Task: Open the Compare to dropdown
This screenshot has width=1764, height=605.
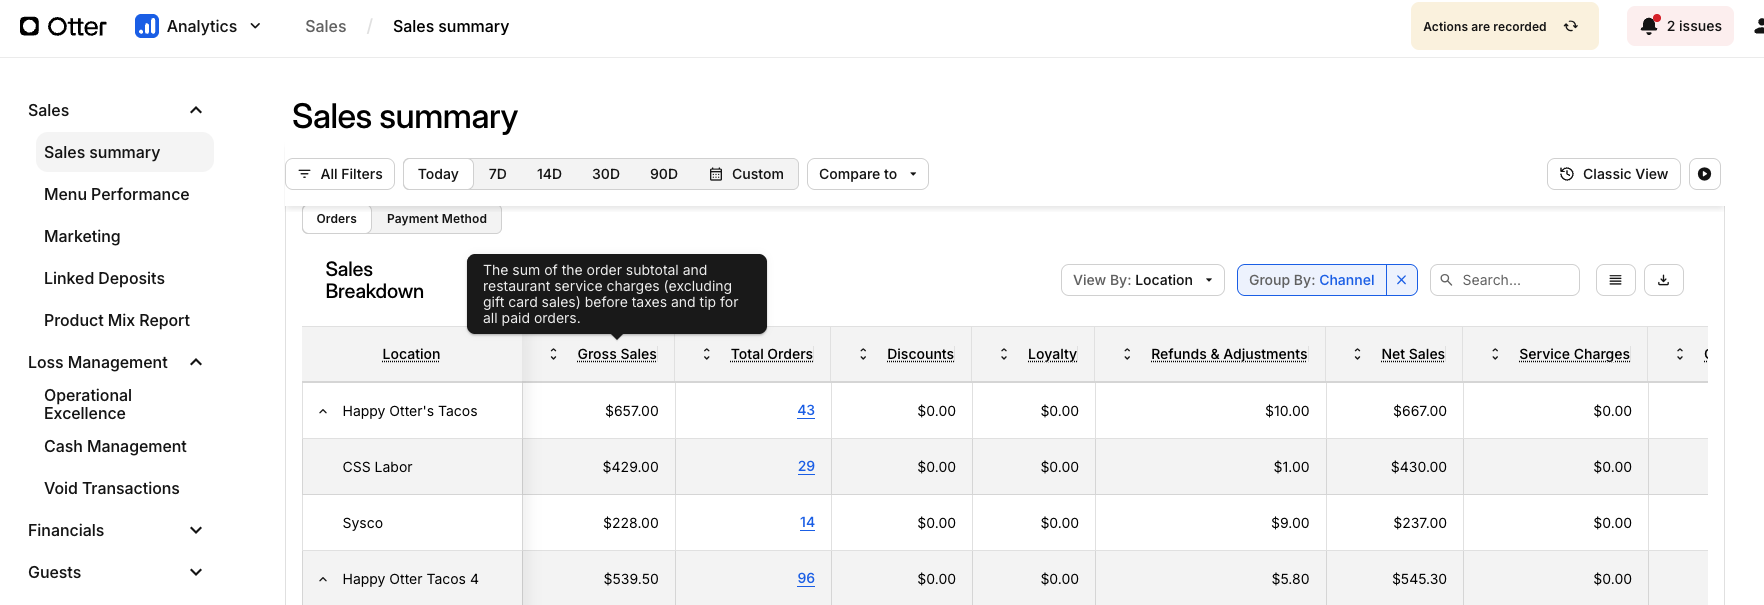Action: coord(868,174)
